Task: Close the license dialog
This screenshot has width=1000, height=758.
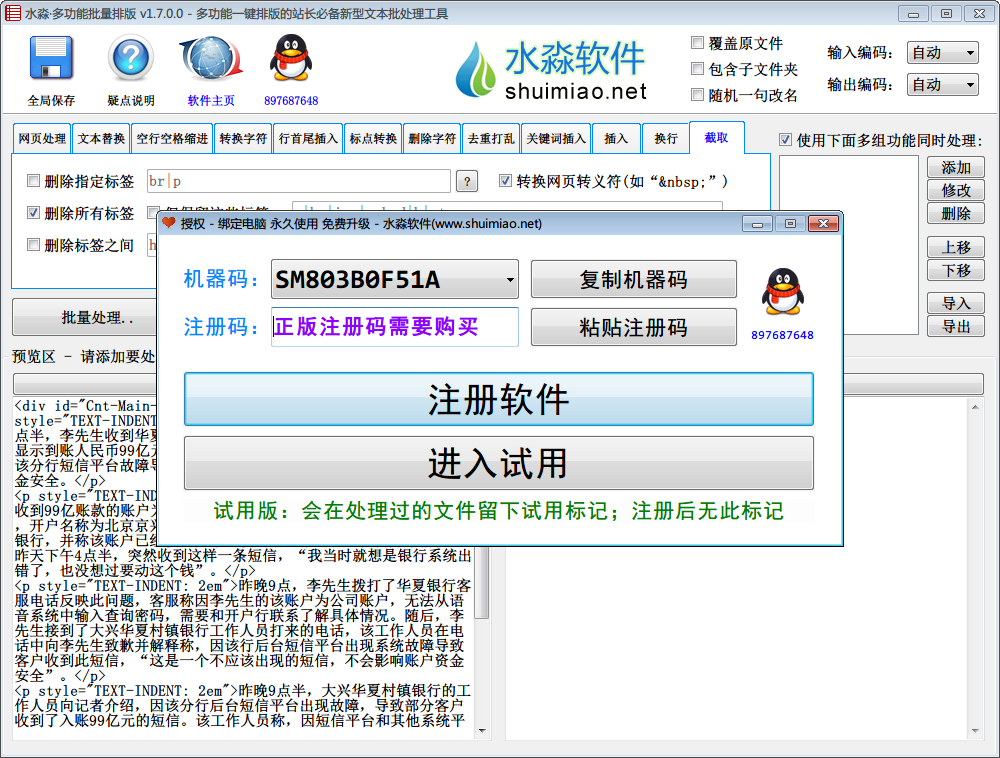Action: click(823, 224)
